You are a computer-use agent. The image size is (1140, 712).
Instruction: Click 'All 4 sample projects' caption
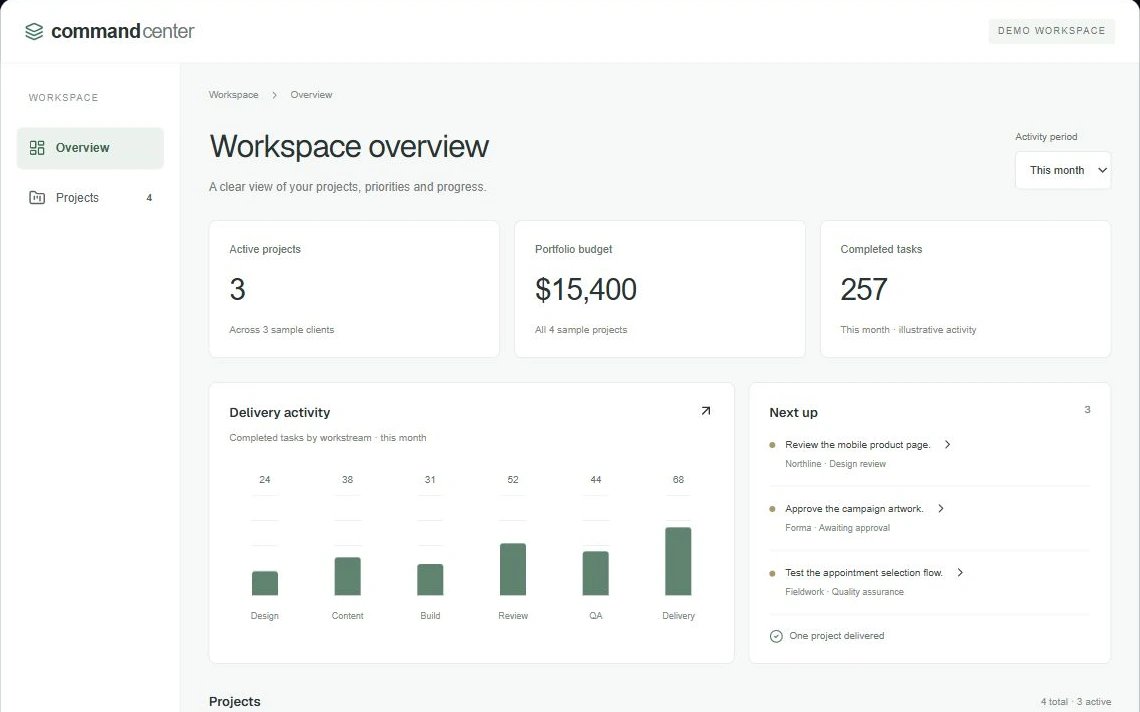[581, 329]
